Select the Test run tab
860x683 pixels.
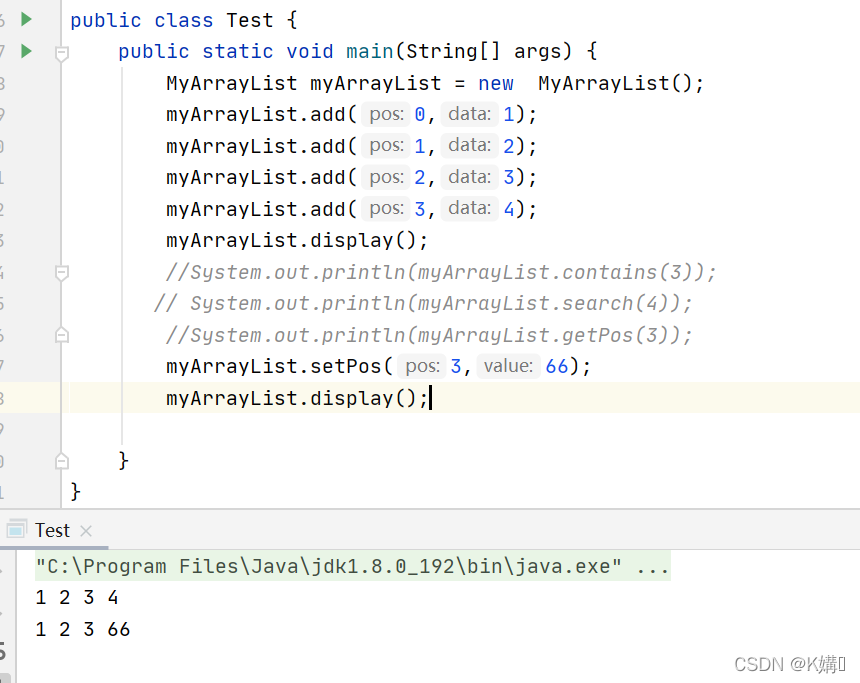tap(52, 530)
